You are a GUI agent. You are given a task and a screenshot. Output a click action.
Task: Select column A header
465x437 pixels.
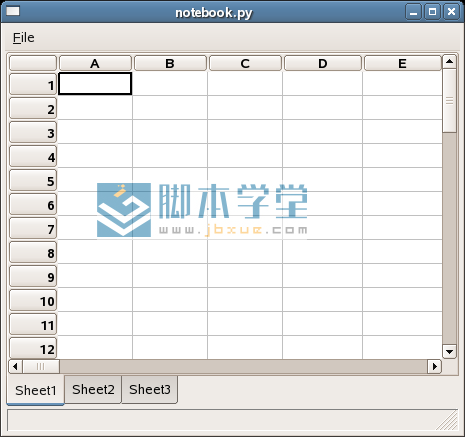point(95,63)
